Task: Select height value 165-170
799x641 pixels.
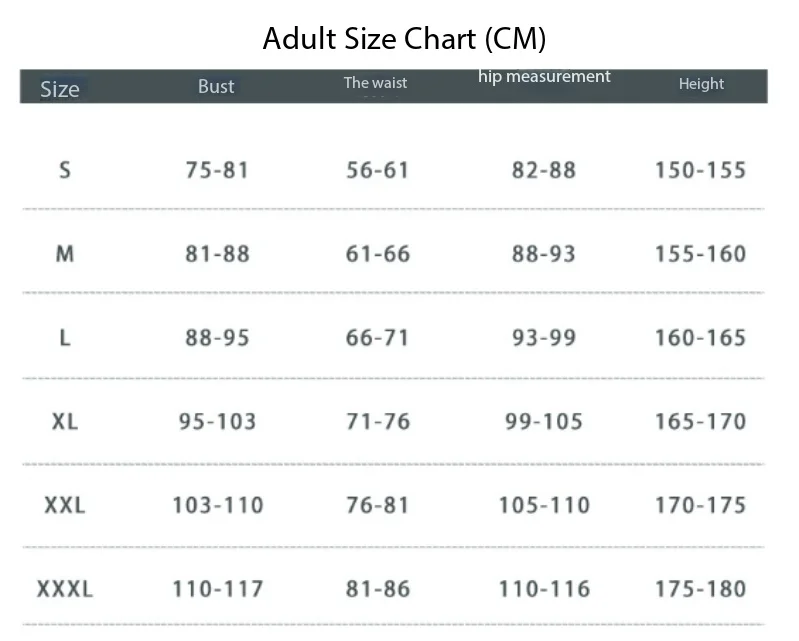Action: 700,421
